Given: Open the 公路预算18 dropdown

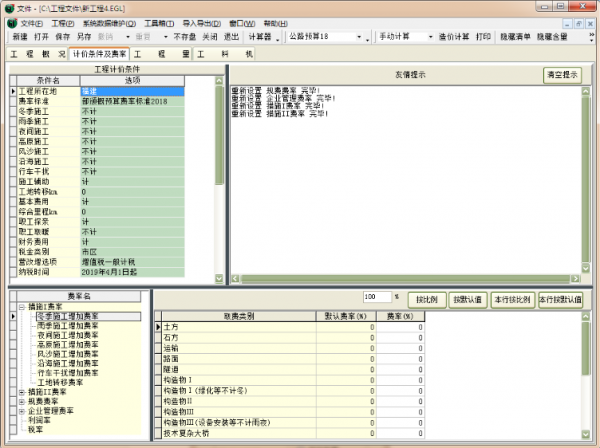Looking at the screenshot, I should coord(359,37).
